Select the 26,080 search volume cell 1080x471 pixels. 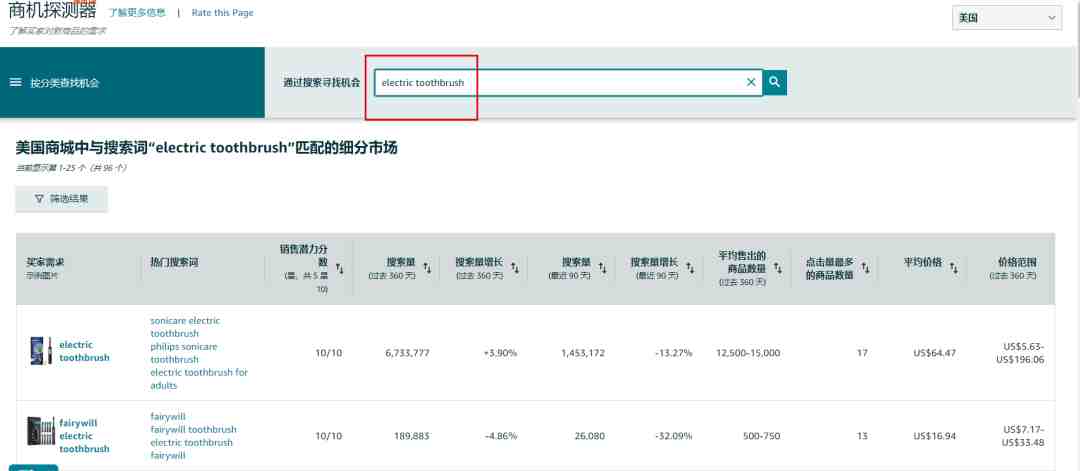pyautogui.click(x=590, y=437)
